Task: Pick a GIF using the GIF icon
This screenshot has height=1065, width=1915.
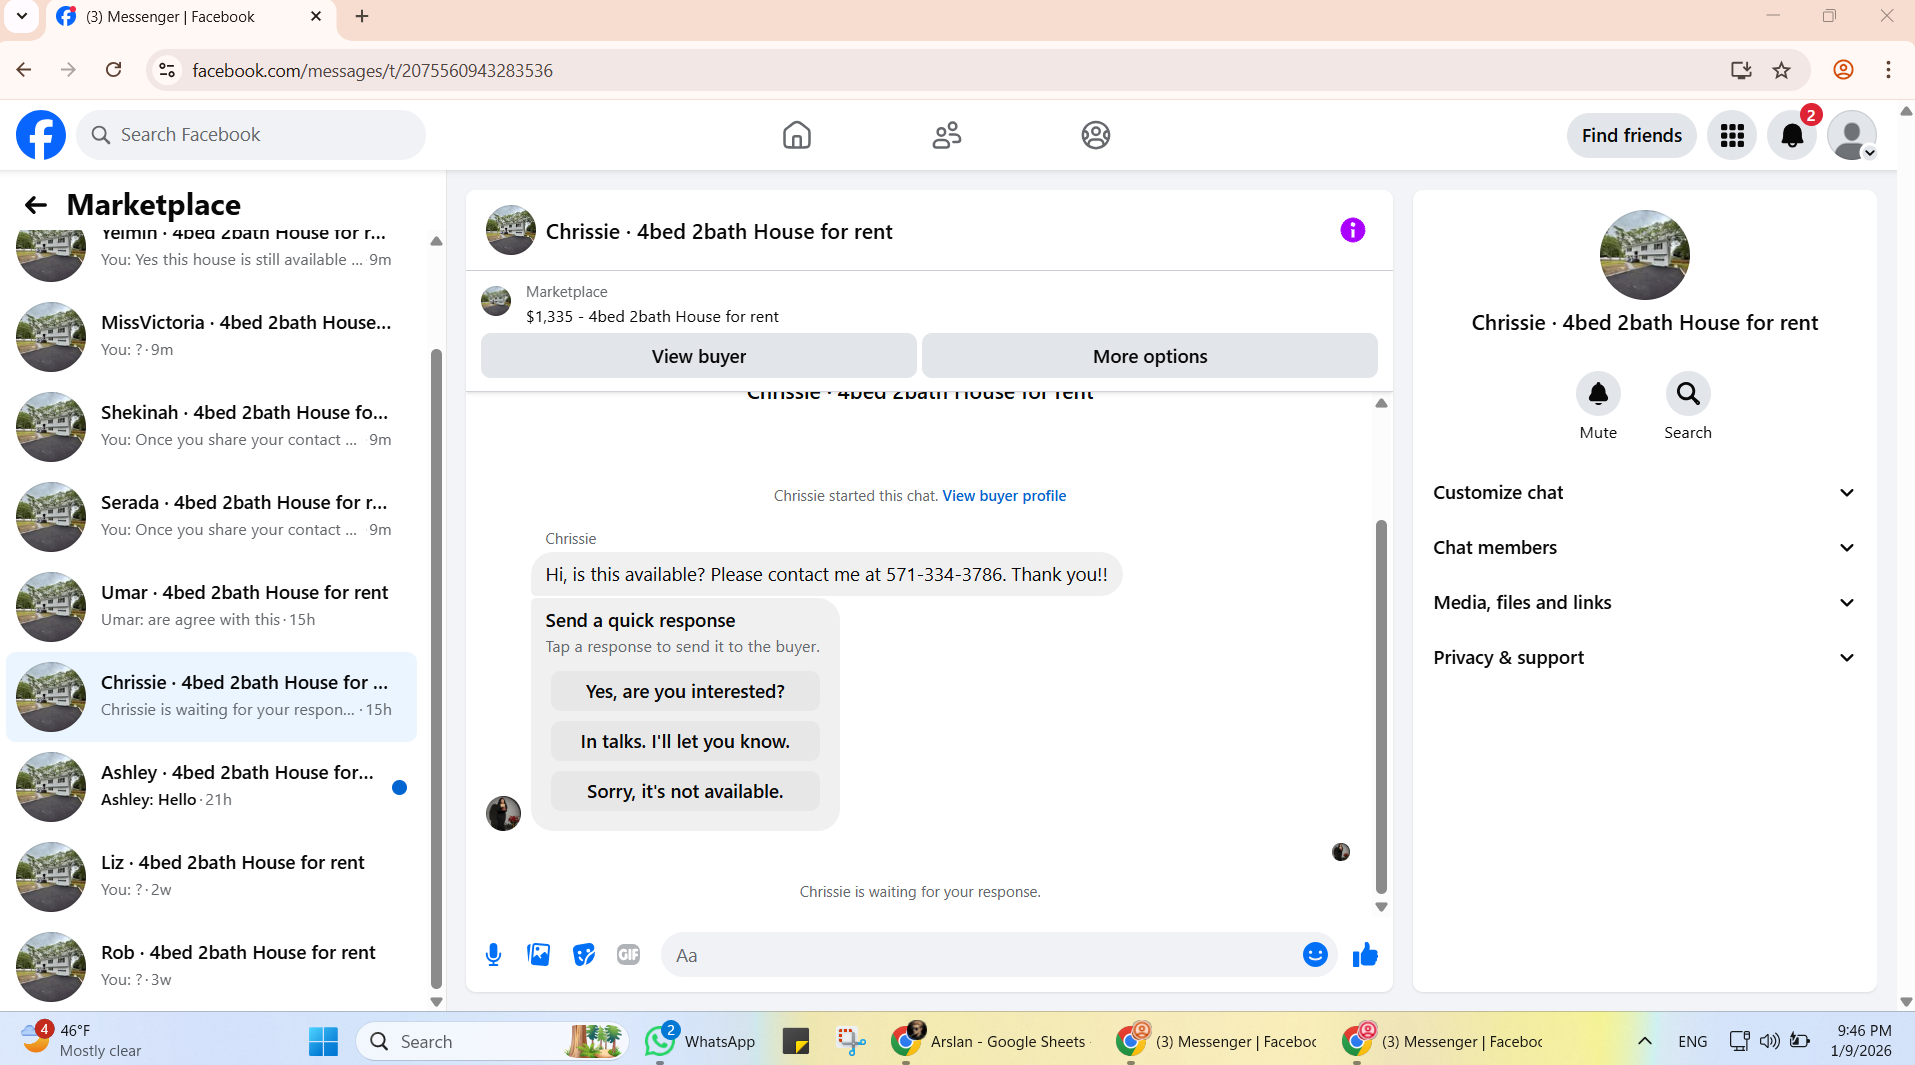Action: [629, 955]
